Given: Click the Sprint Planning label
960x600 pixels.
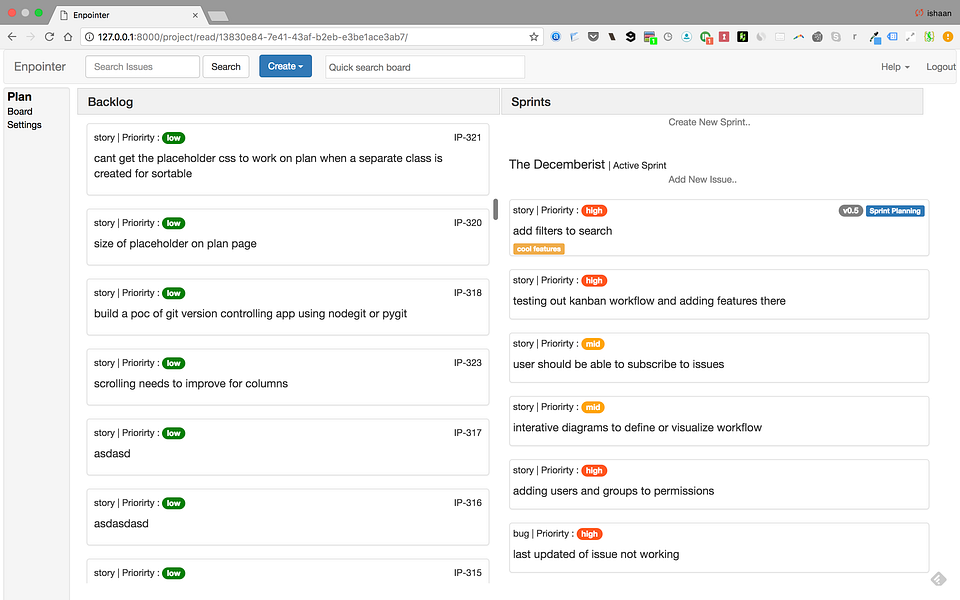Looking at the screenshot, I should pyautogui.click(x=894, y=211).
